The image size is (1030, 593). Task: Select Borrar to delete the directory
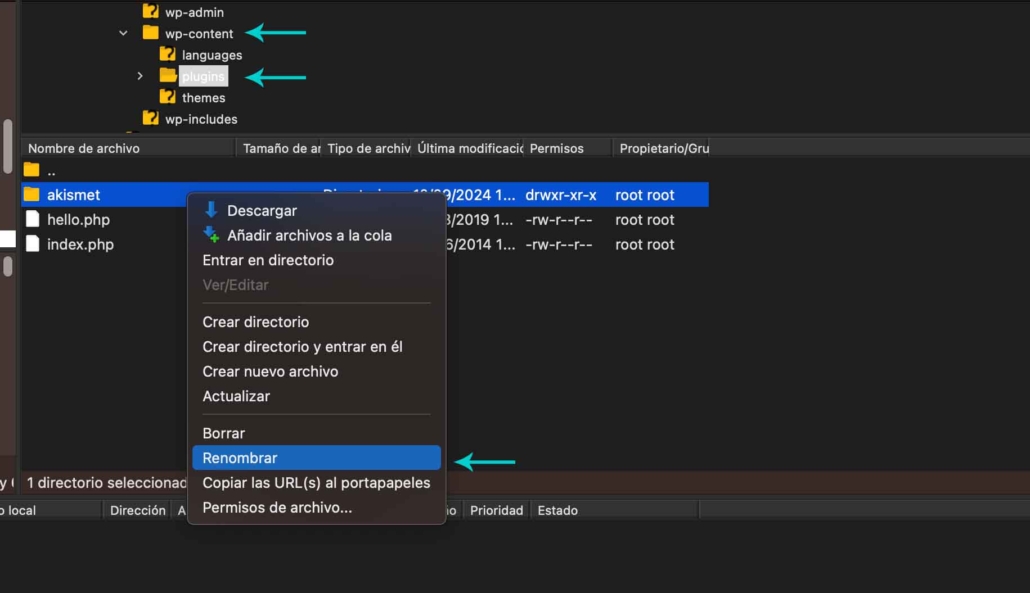click(223, 433)
